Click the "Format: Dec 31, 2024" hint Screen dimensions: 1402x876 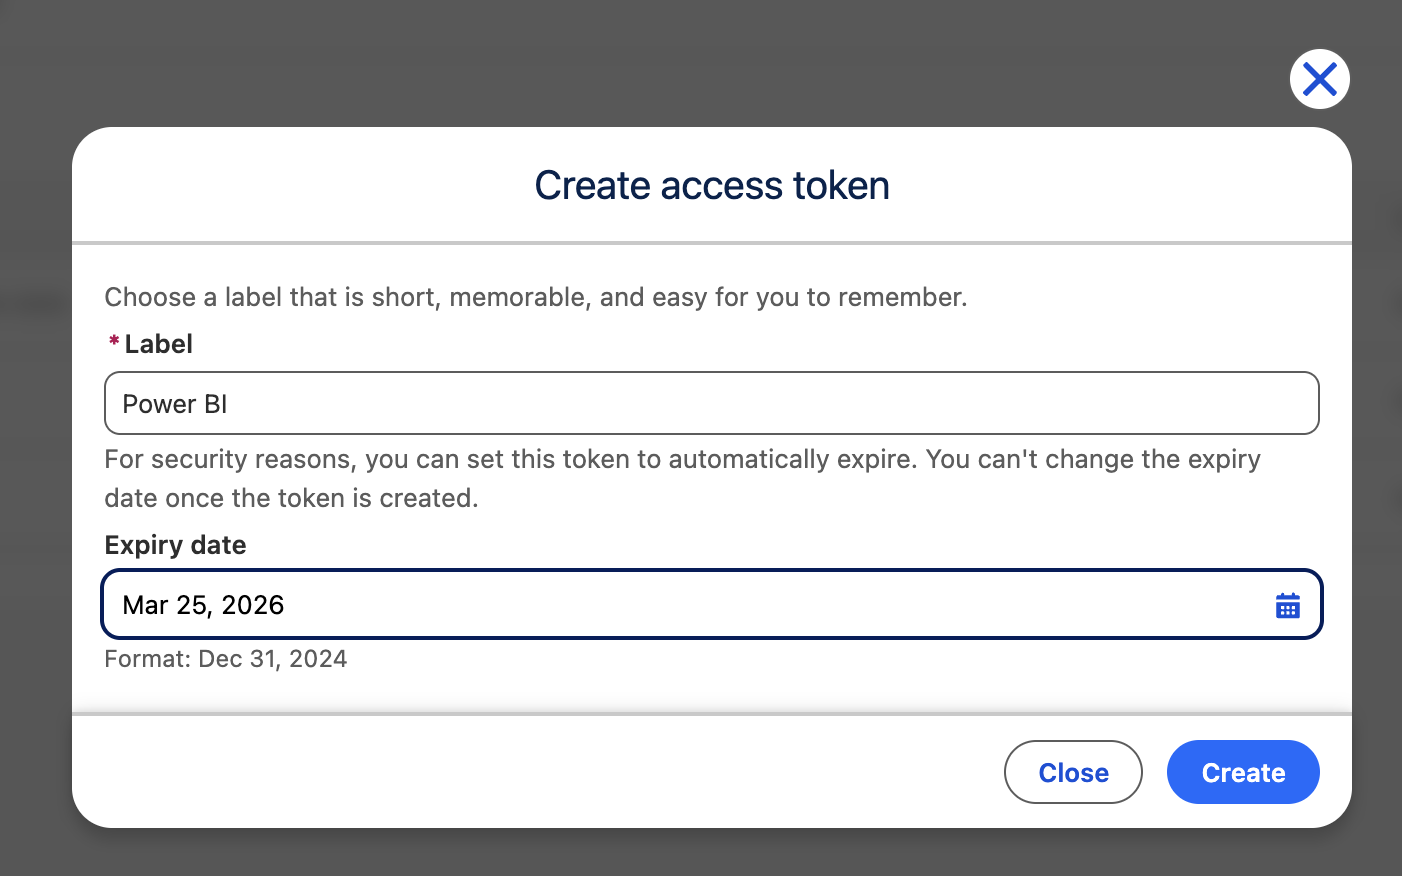[x=226, y=659]
